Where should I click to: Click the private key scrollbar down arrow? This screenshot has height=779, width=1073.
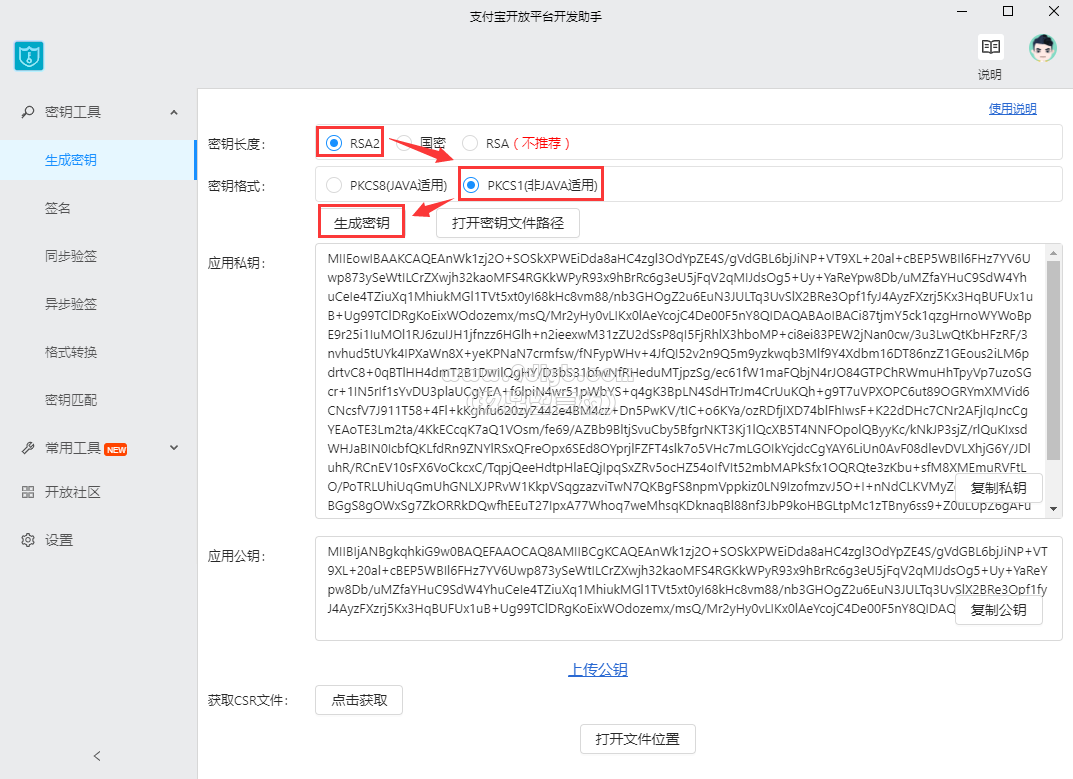(1054, 509)
